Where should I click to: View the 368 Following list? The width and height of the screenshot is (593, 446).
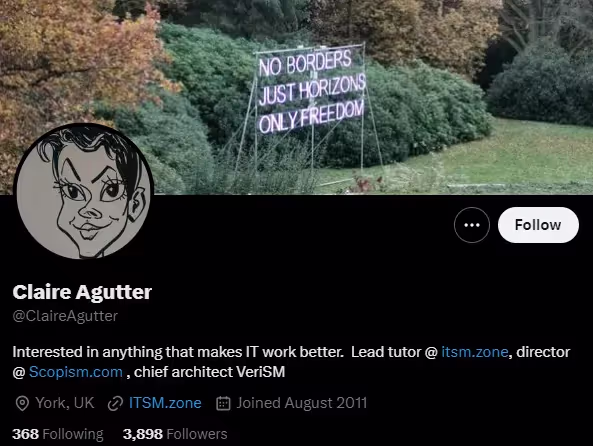[x=57, y=434]
